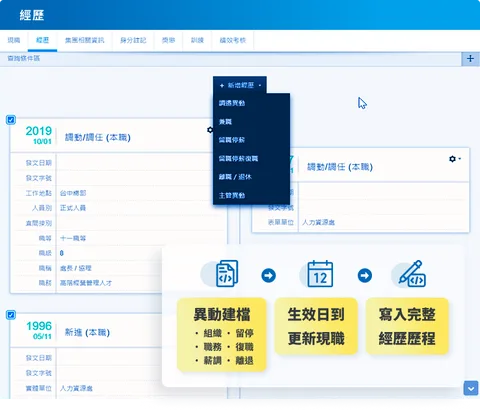Click 人力資源處 in the 1996 card
This screenshot has height=410, width=480.
click(x=76, y=388)
